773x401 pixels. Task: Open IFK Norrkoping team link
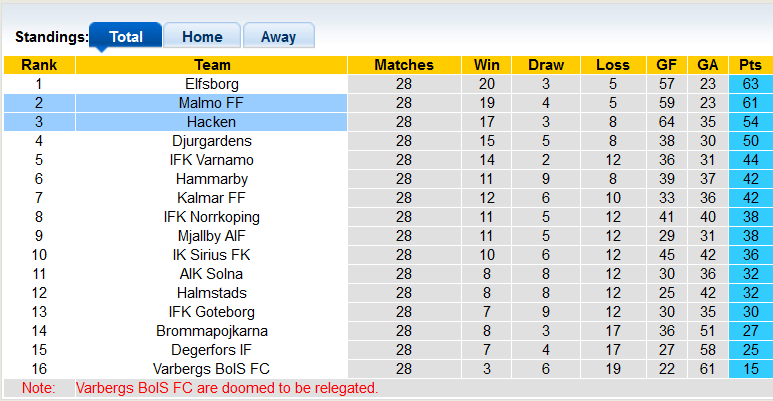click(211, 217)
